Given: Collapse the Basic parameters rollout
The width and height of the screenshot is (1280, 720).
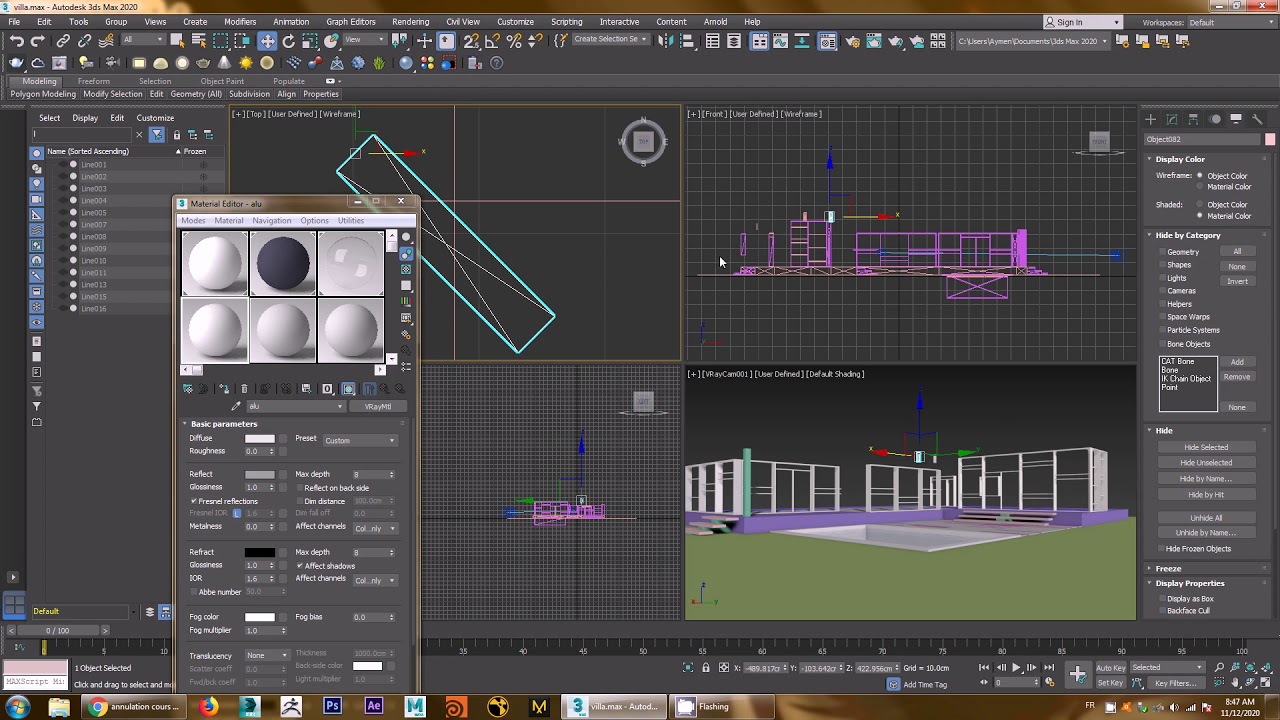Looking at the screenshot, I should [223, 424].
